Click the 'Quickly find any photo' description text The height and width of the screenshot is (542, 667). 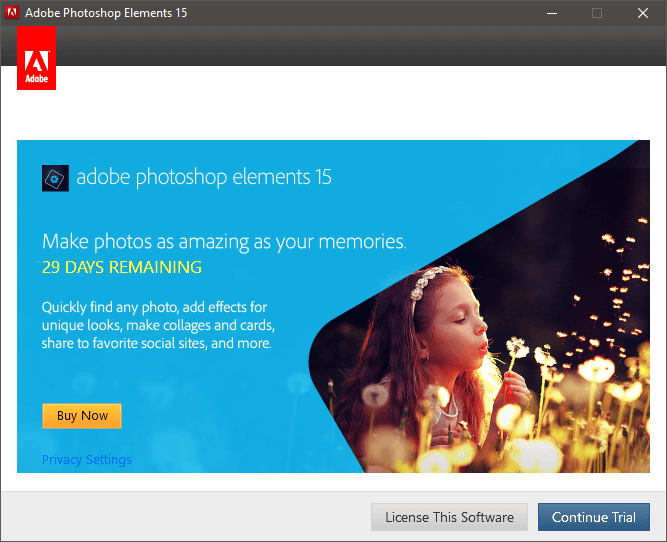(x=158, y=325)
